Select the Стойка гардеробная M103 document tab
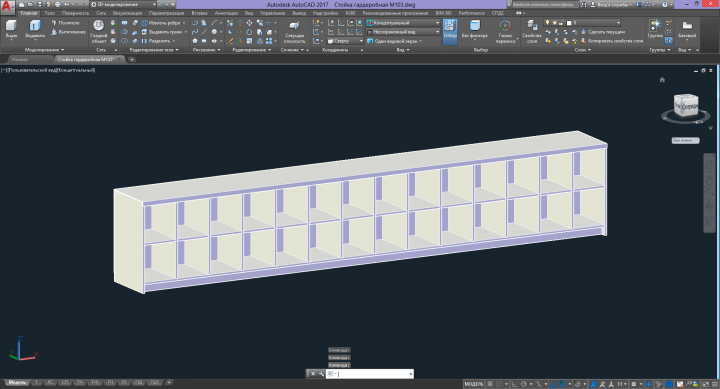 (89, 59)
